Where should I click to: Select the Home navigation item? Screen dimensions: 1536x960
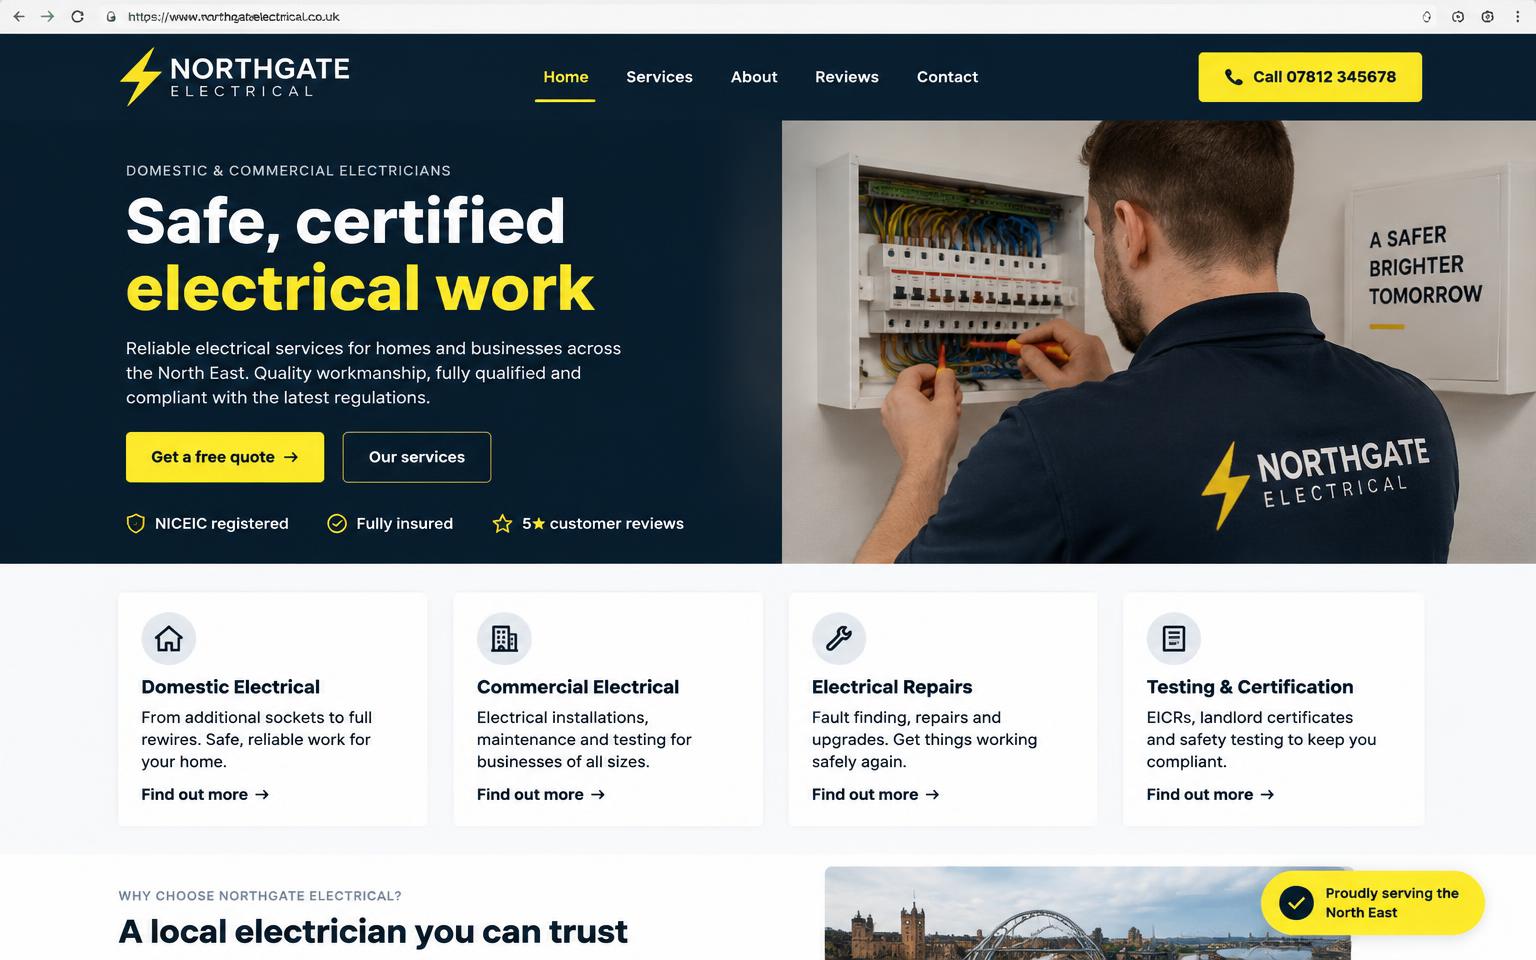click(x=566, y=77)
